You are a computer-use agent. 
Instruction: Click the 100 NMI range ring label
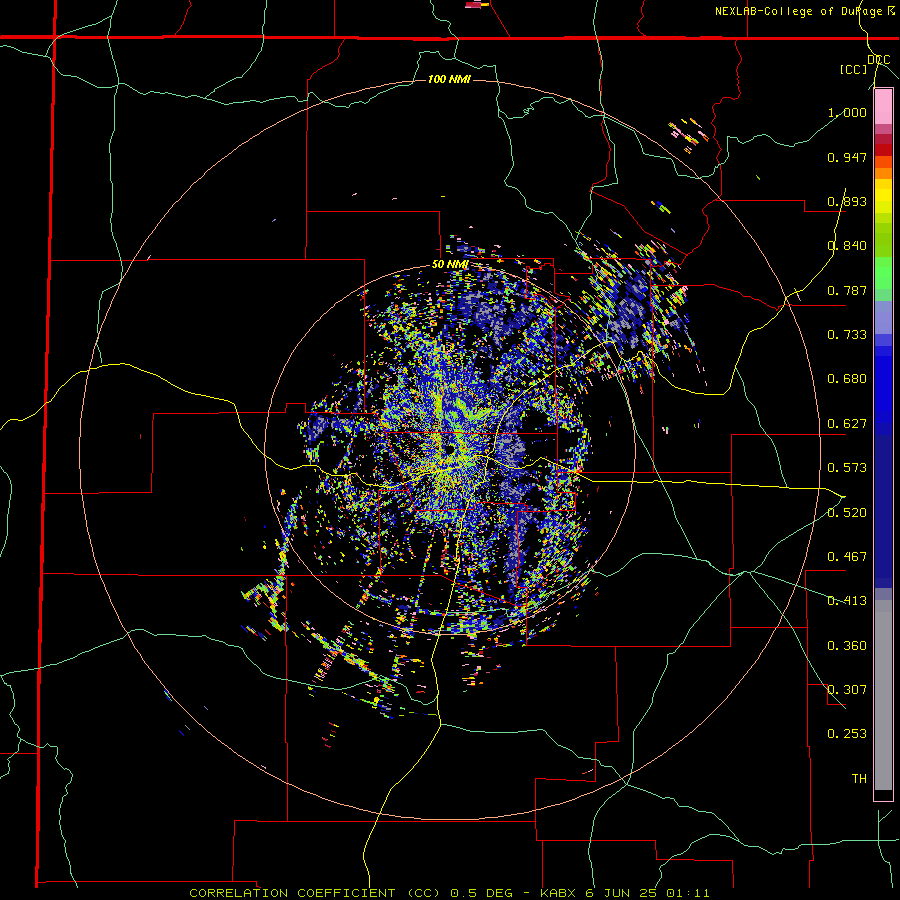coord(449,79)
